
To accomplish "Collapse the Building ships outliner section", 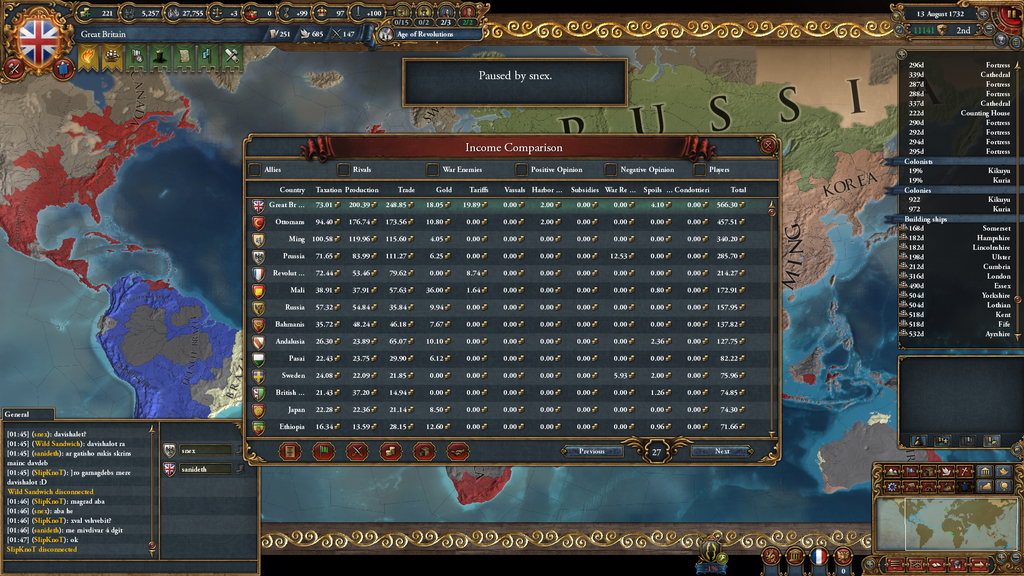I will pos(925,219).
